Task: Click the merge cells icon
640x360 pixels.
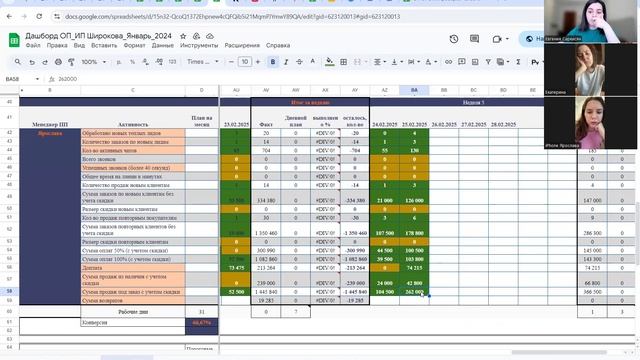Action: click(x=357, y=62)
